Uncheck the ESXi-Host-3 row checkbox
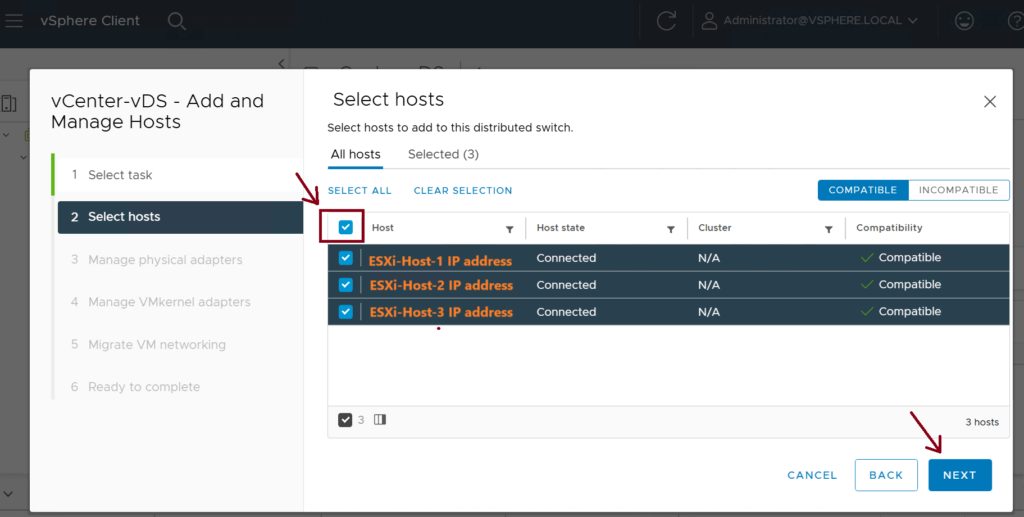 pos(345,312)
